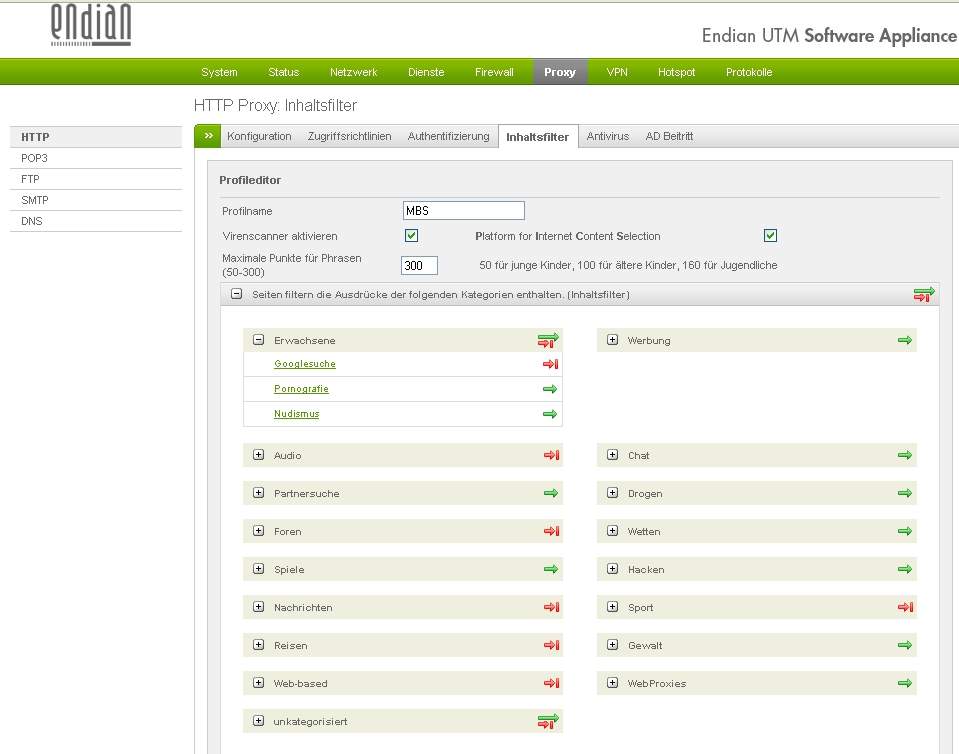
Task: Toggle the mixed arrow icon for Erwachsene
Action: tap(548, 340)
